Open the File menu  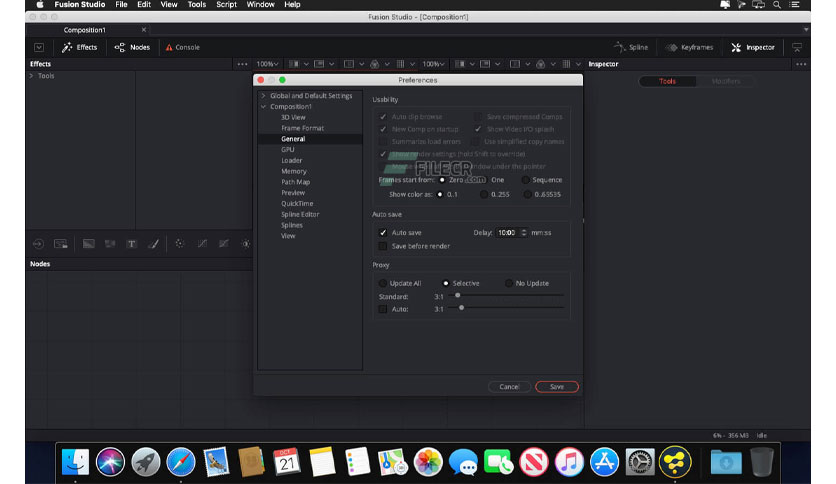(x=122, y=5)
